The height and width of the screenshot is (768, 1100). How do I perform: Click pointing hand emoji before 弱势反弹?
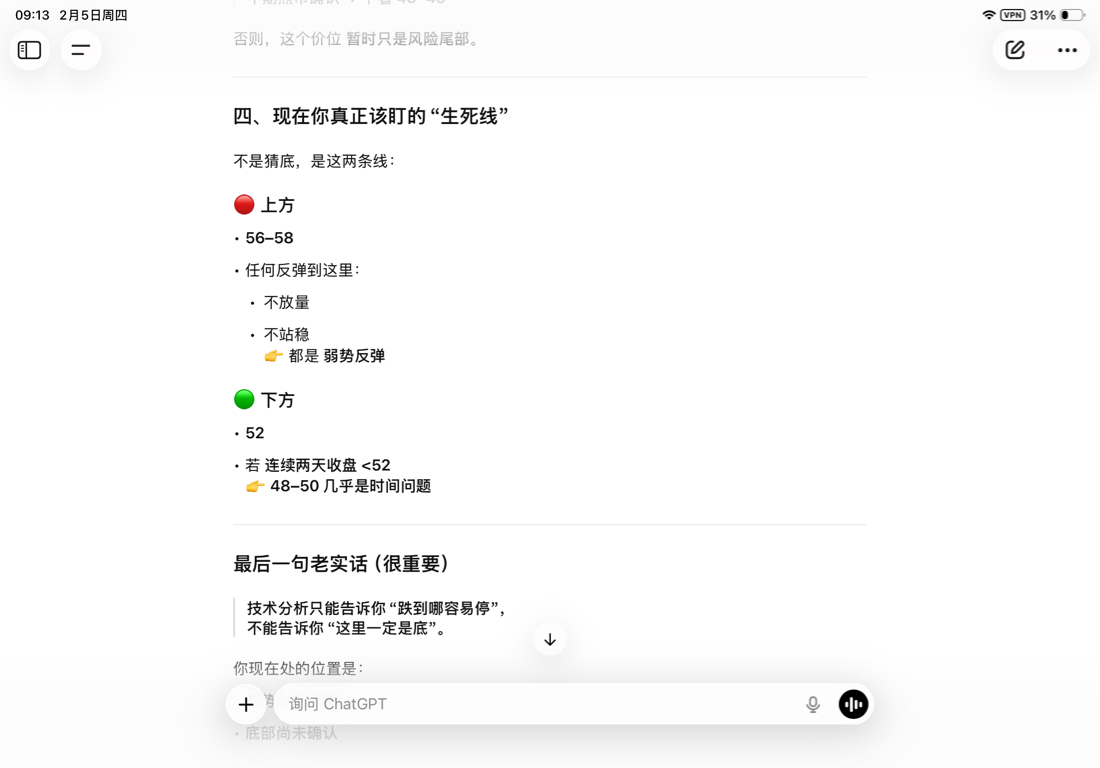point(273,356)
